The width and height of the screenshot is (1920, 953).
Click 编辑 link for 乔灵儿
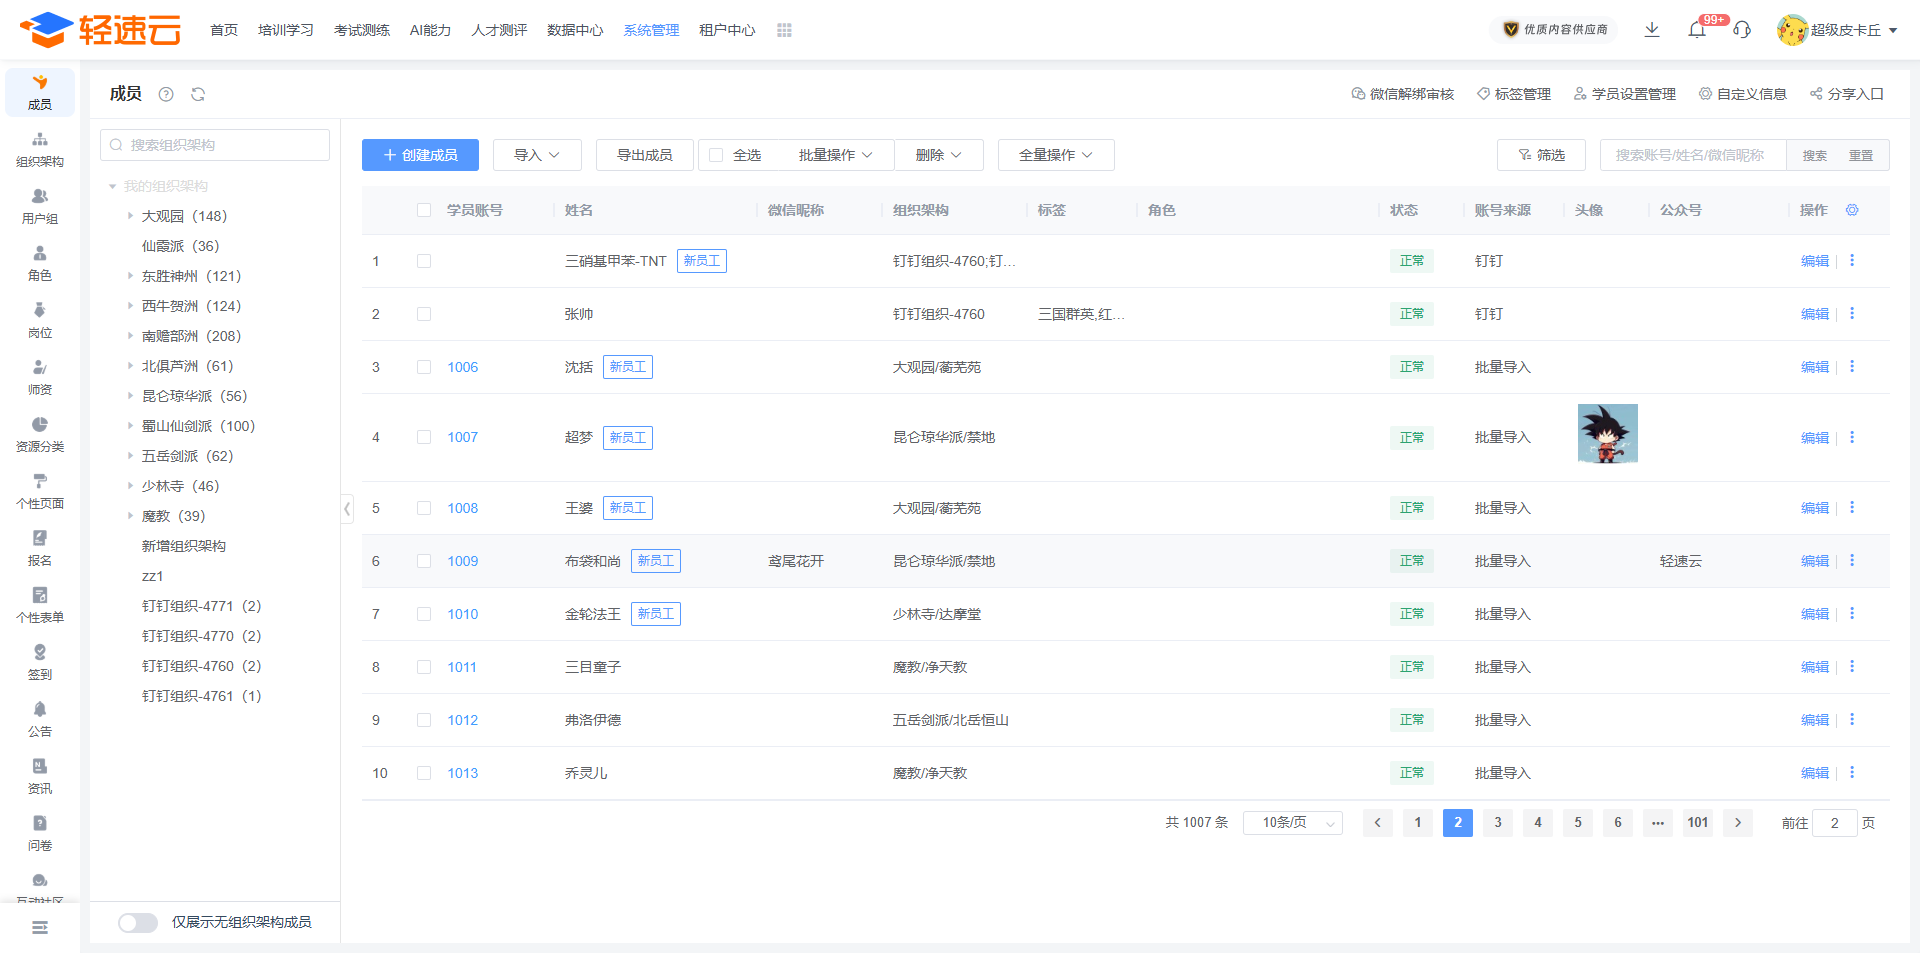click(1814, 773)
